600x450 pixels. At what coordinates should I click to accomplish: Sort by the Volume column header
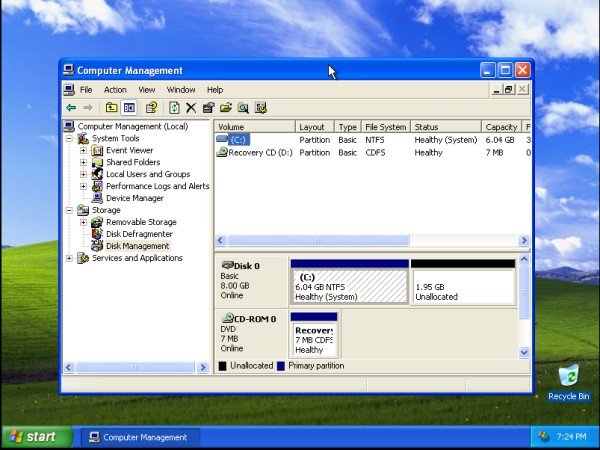(x=254, y=127)
